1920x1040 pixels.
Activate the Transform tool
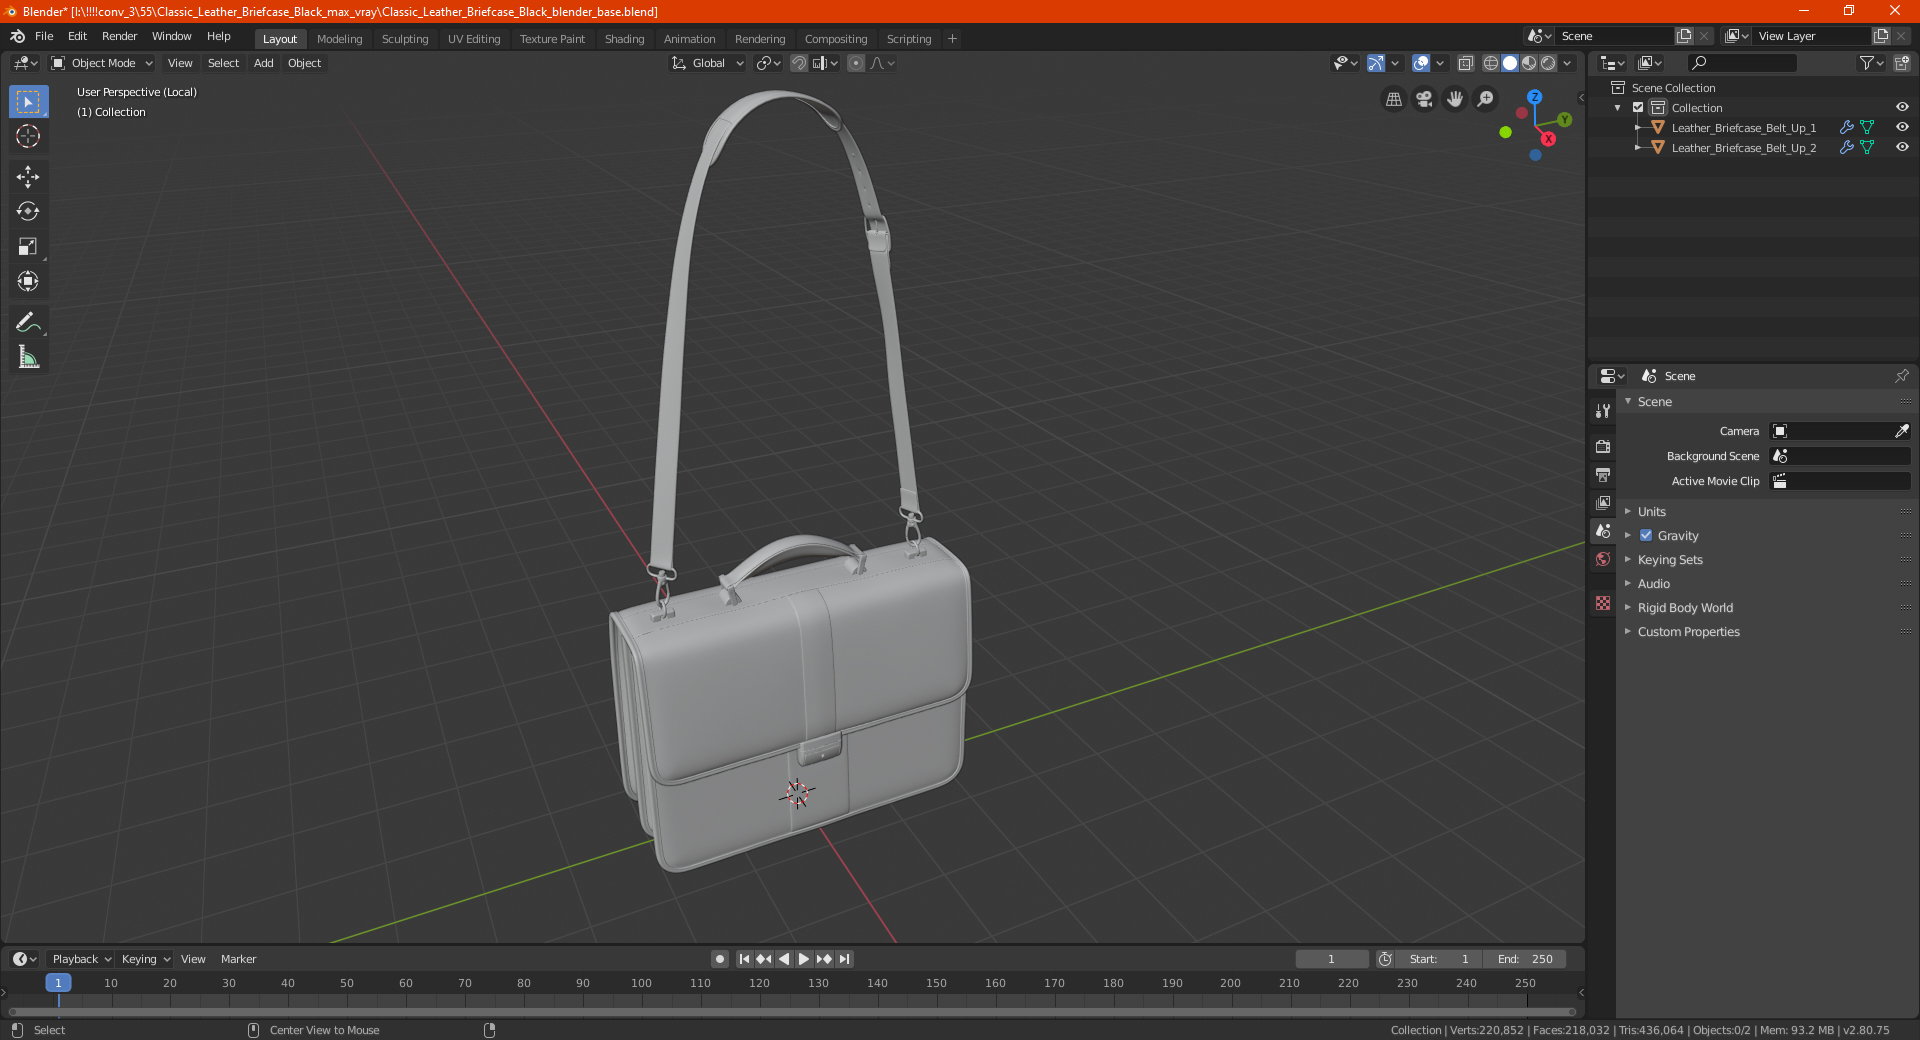pyautogui.click(x=28, y=281)
